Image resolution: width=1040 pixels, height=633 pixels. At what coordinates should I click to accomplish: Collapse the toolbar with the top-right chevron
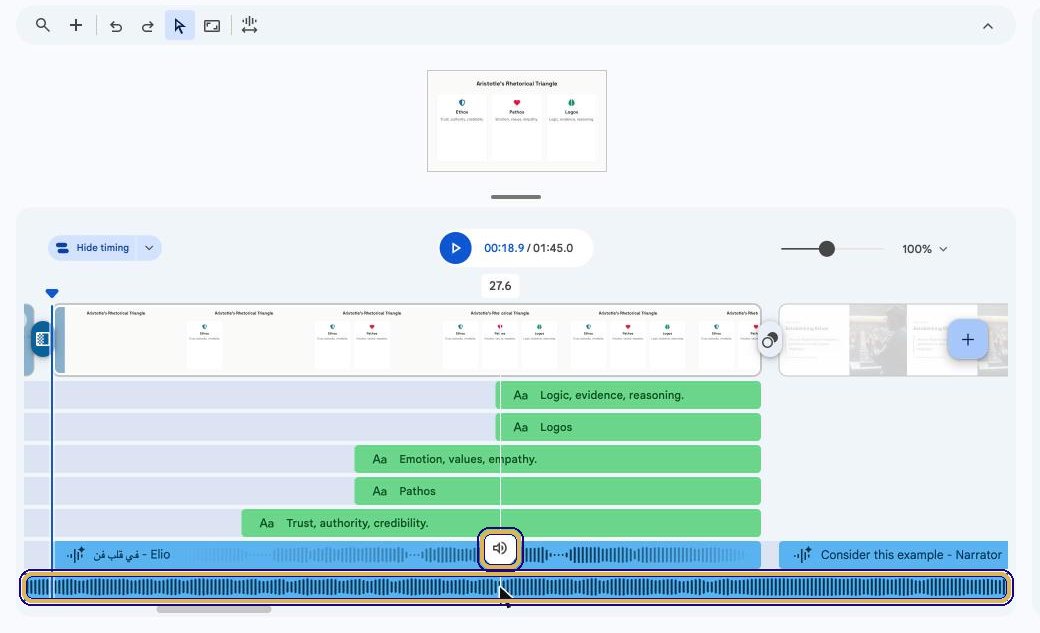click(x=988, y=27)
